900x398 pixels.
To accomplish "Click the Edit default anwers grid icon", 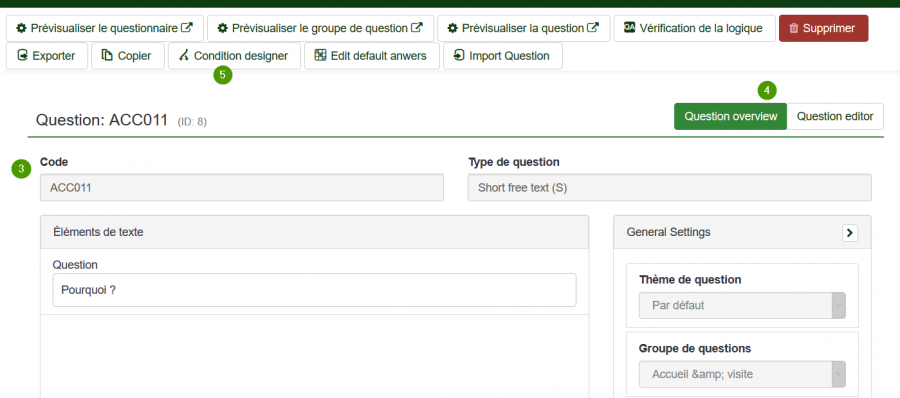I will click(x=320, y=56).
